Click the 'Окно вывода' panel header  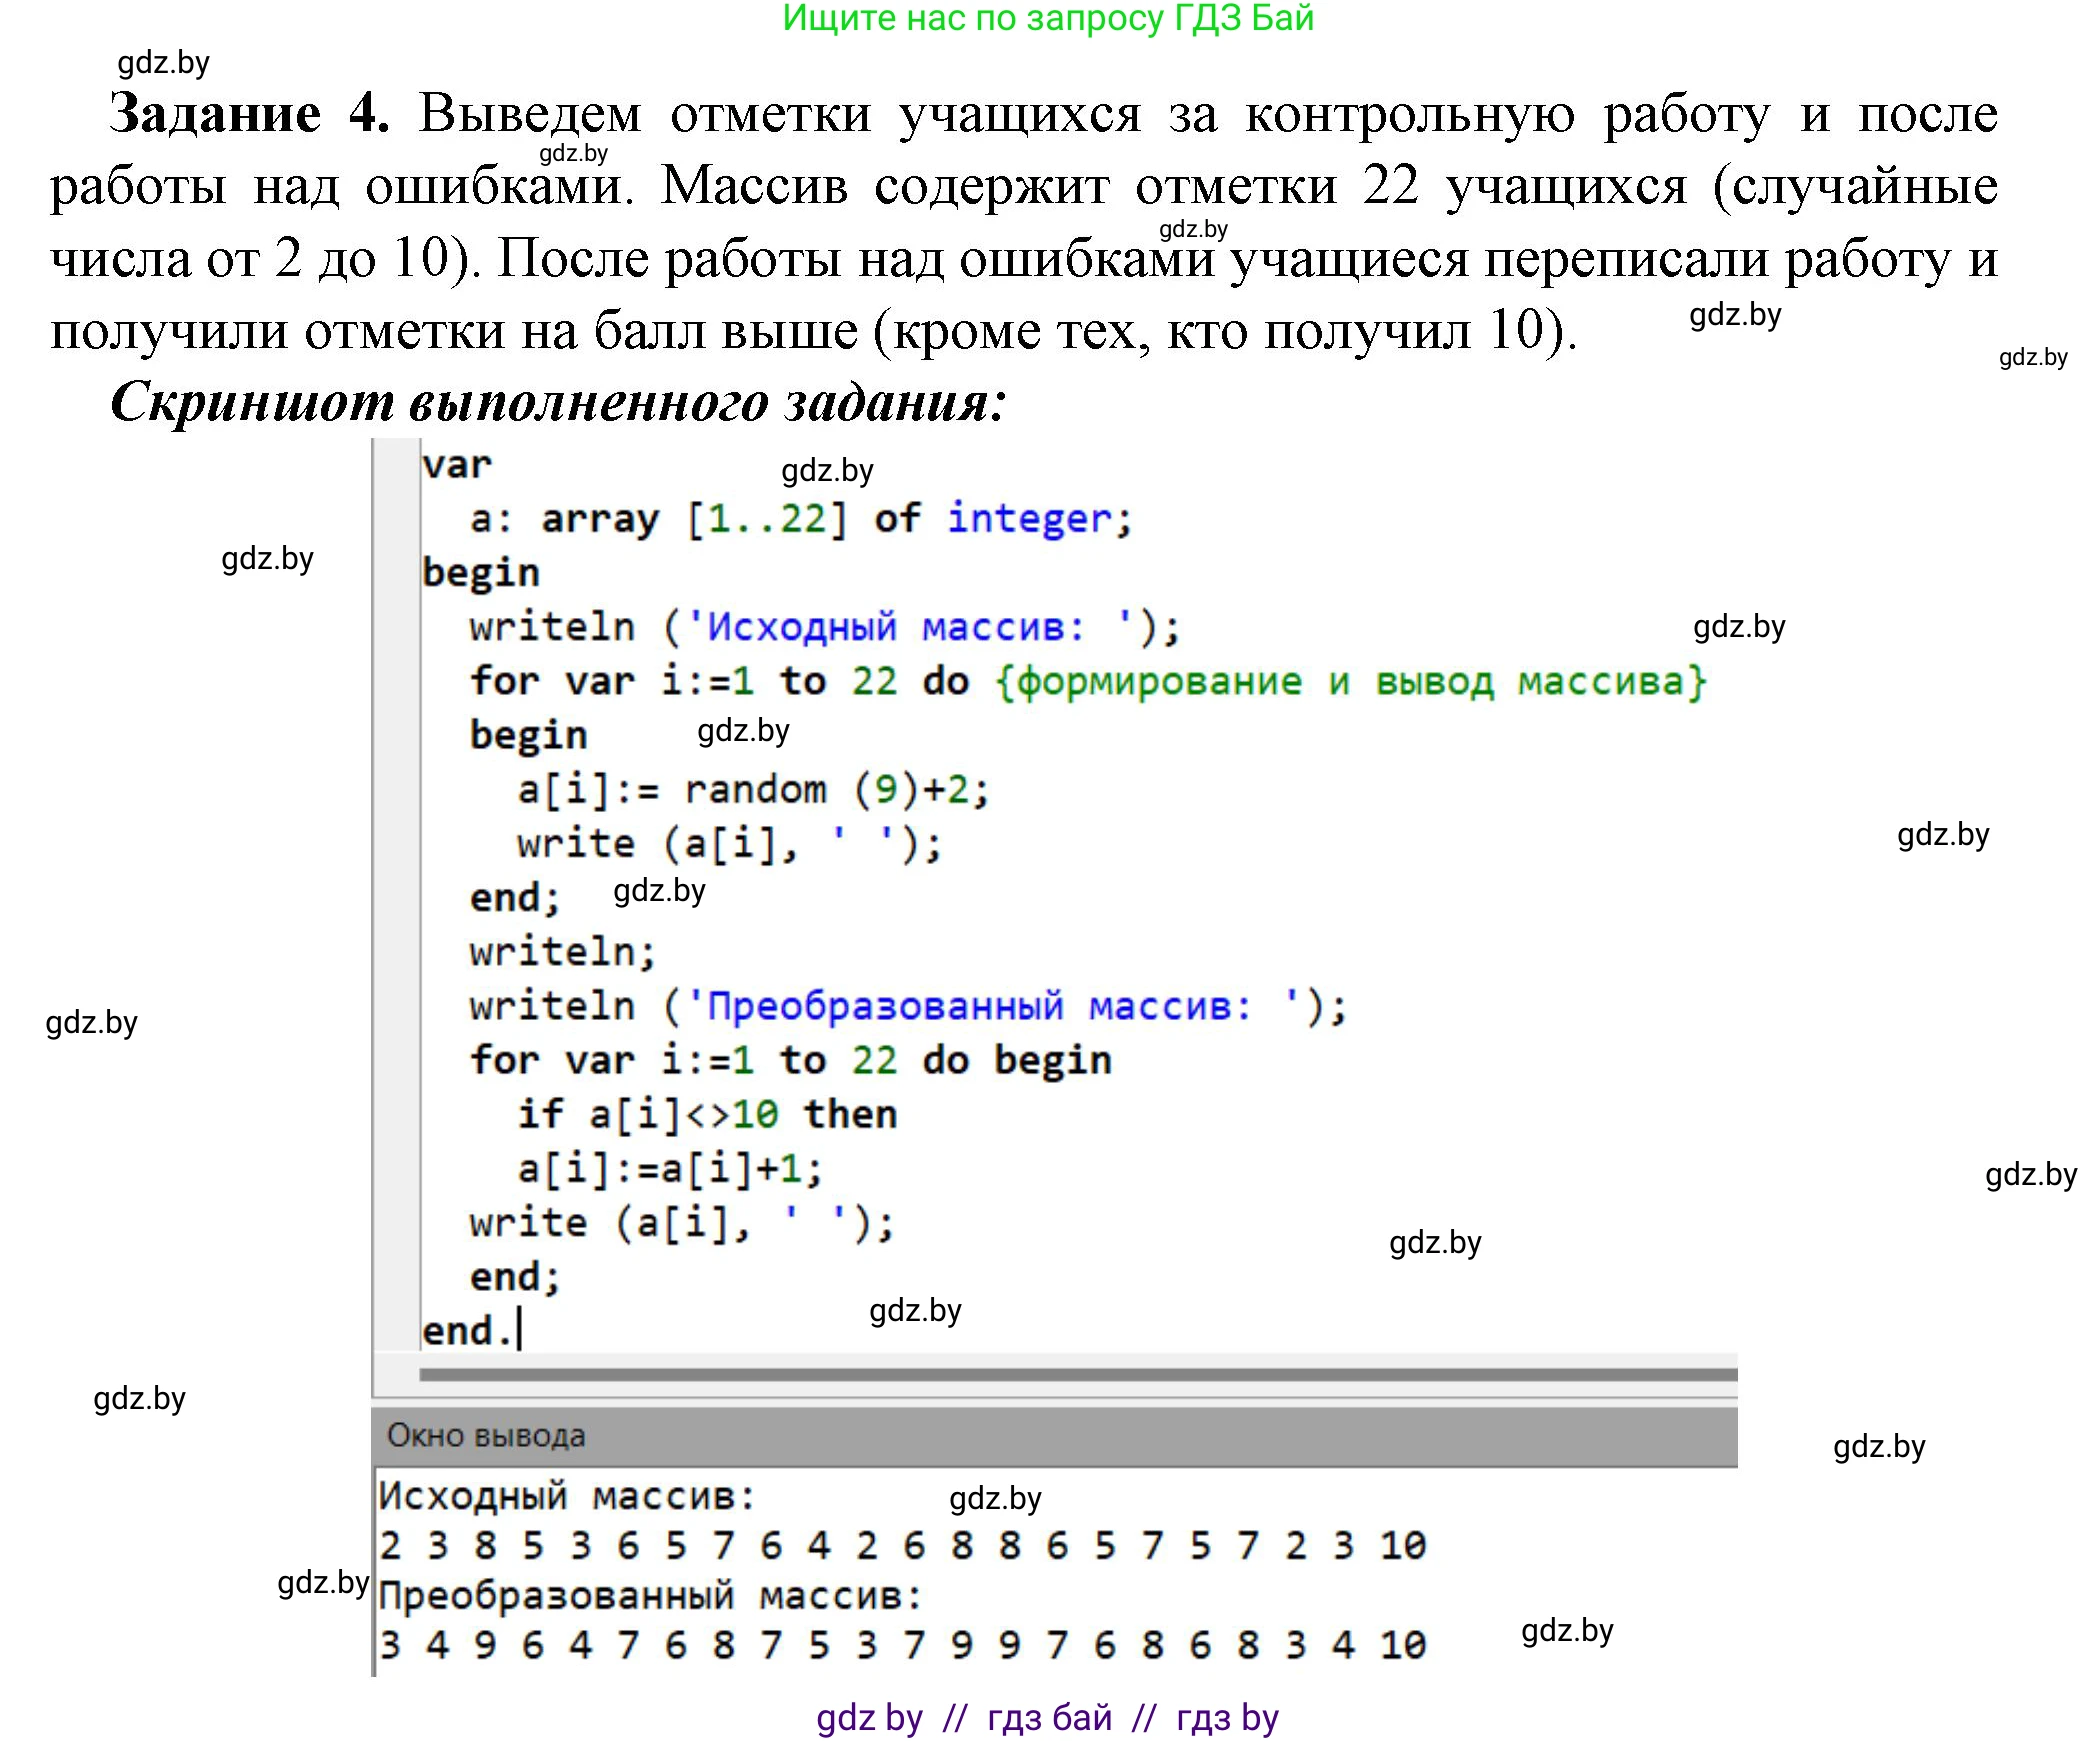(x=486, y=1435)
